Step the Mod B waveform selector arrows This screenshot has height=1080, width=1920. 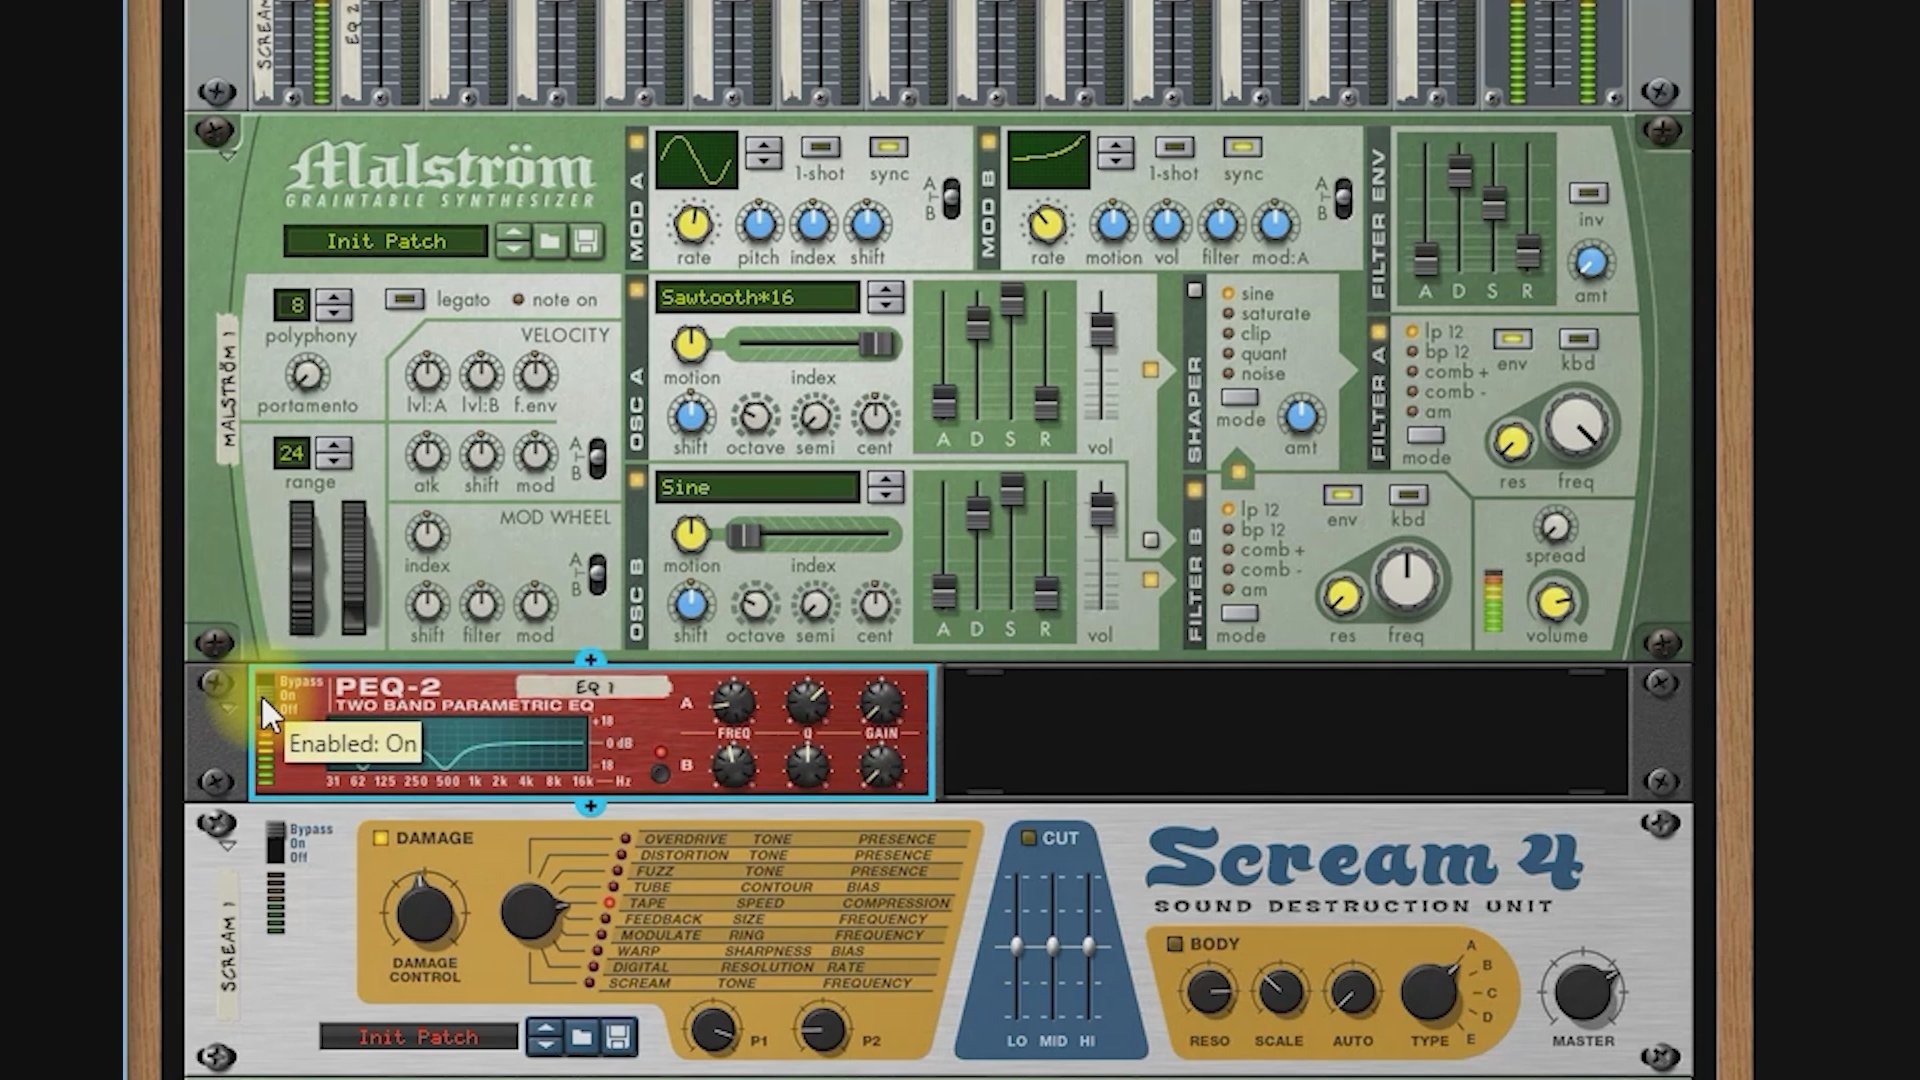coord(1115,153)
